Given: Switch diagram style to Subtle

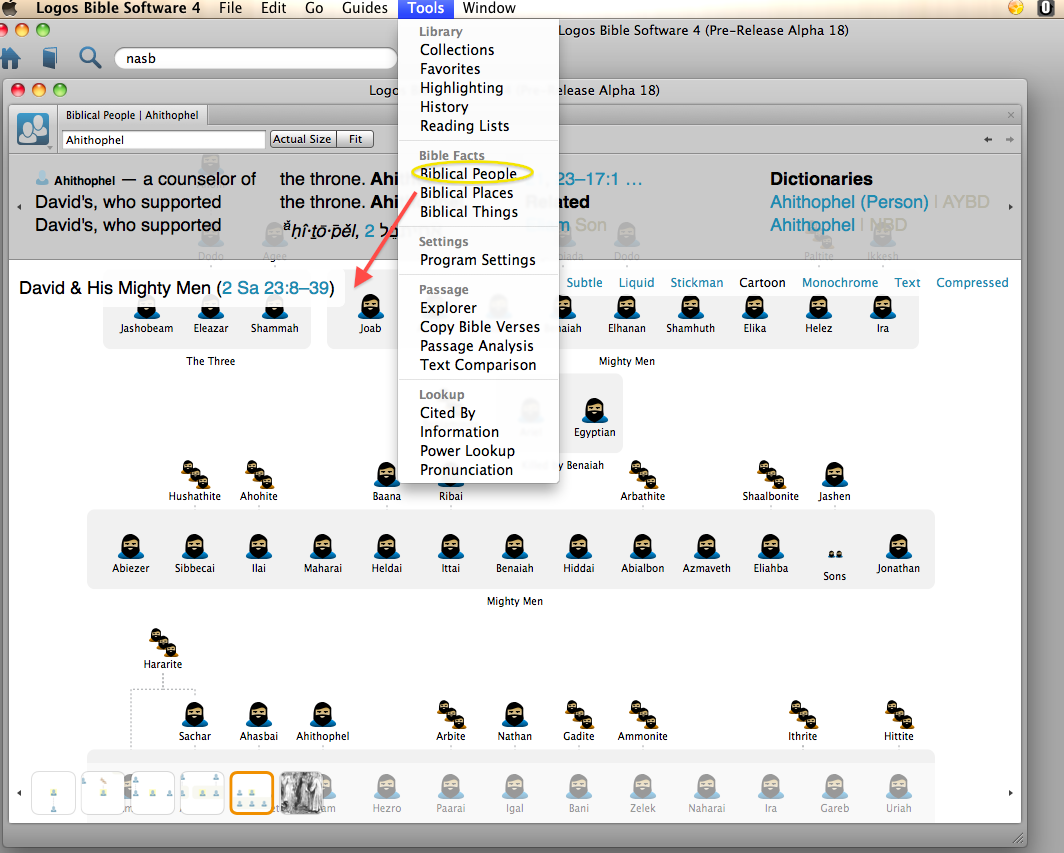Looking at the screenshot, I should [584, 282].
